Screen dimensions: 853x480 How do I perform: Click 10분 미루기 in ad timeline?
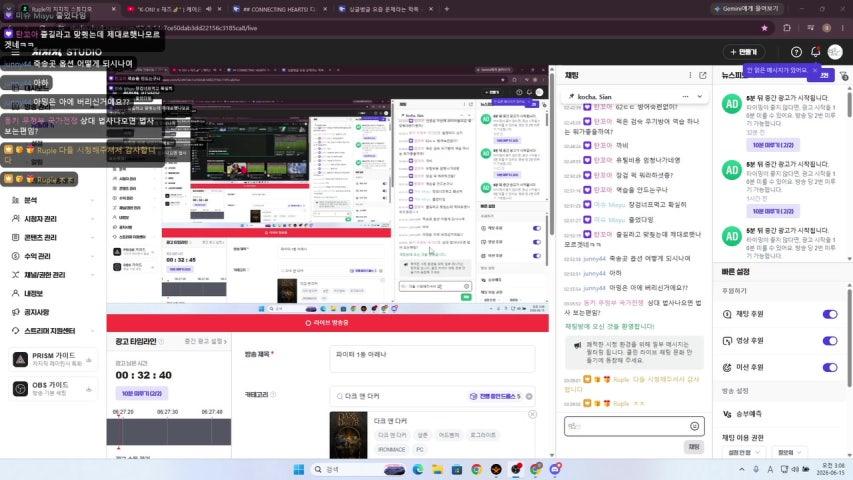[141, 393]
